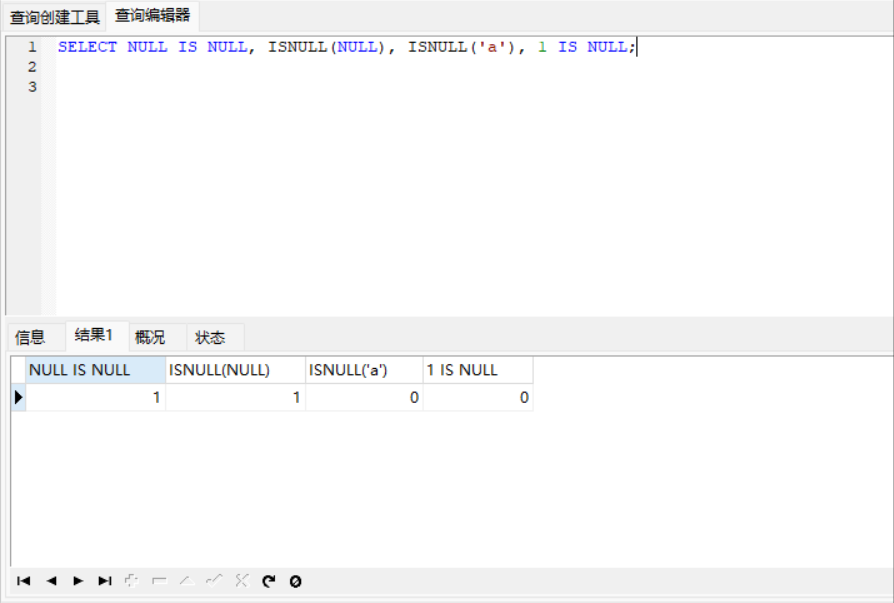Image resolution: width=894 pixels, height=603 pixels.
Task: Switch to the 查询创建工具 tab
Action: point(55,17)
